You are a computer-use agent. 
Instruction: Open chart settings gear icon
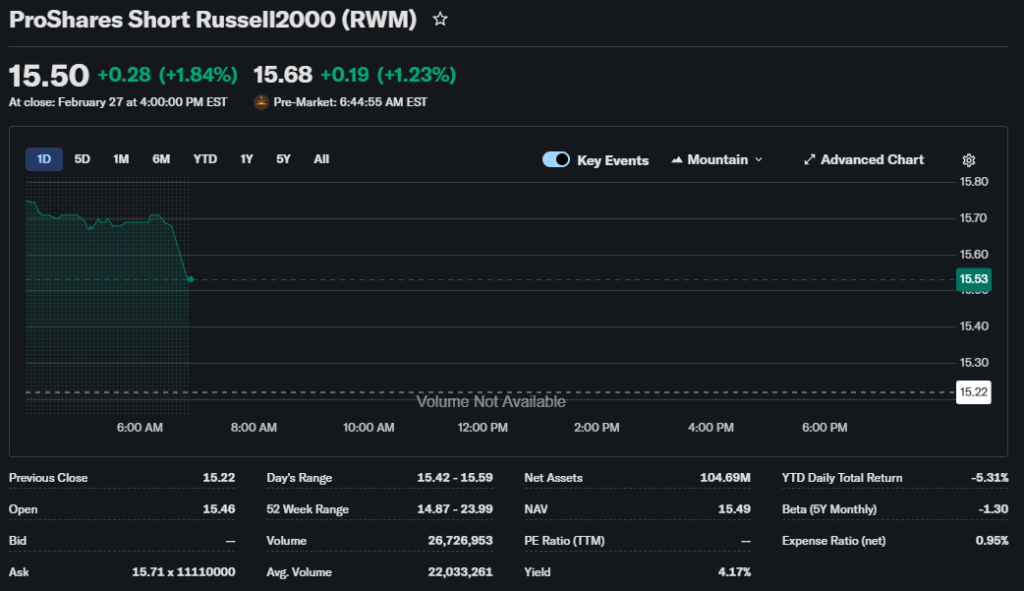tap(968, 160)
